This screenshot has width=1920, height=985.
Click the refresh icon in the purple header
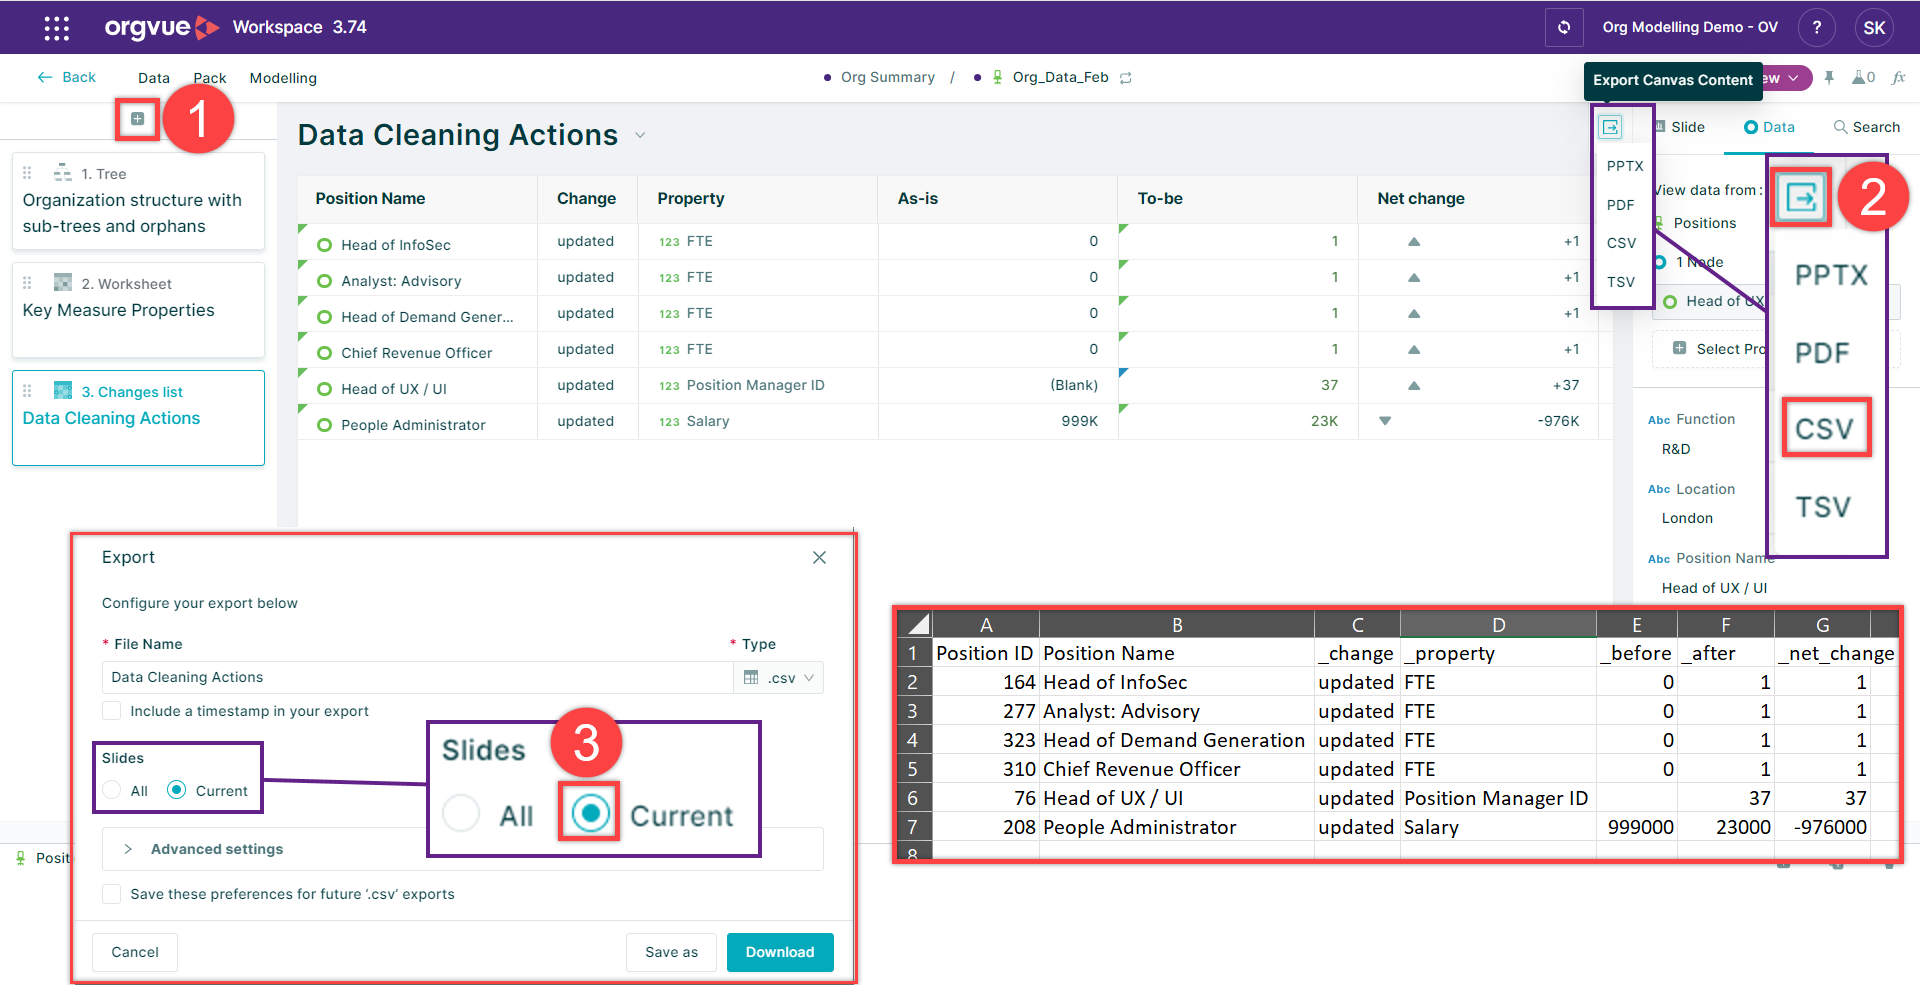coord(1564,27)
